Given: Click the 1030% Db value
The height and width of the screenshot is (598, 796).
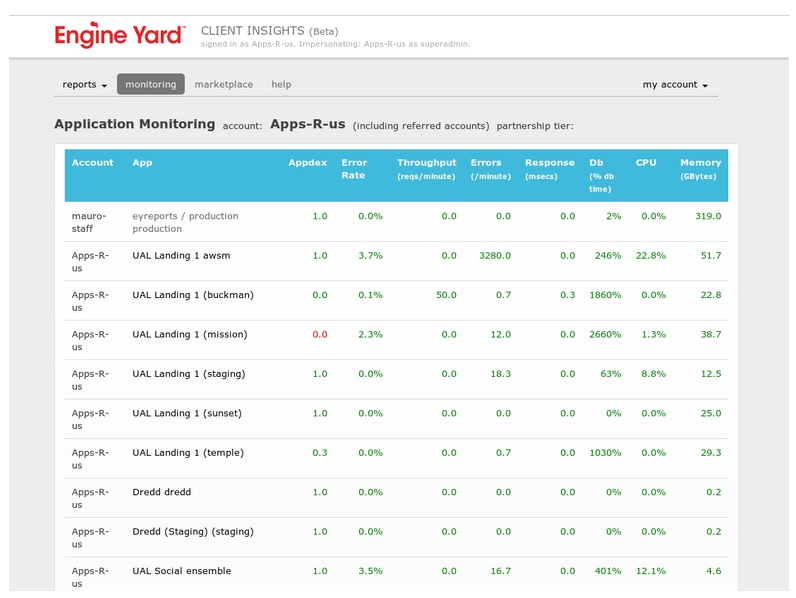Looking at the screenshot, I should (605, 453).
